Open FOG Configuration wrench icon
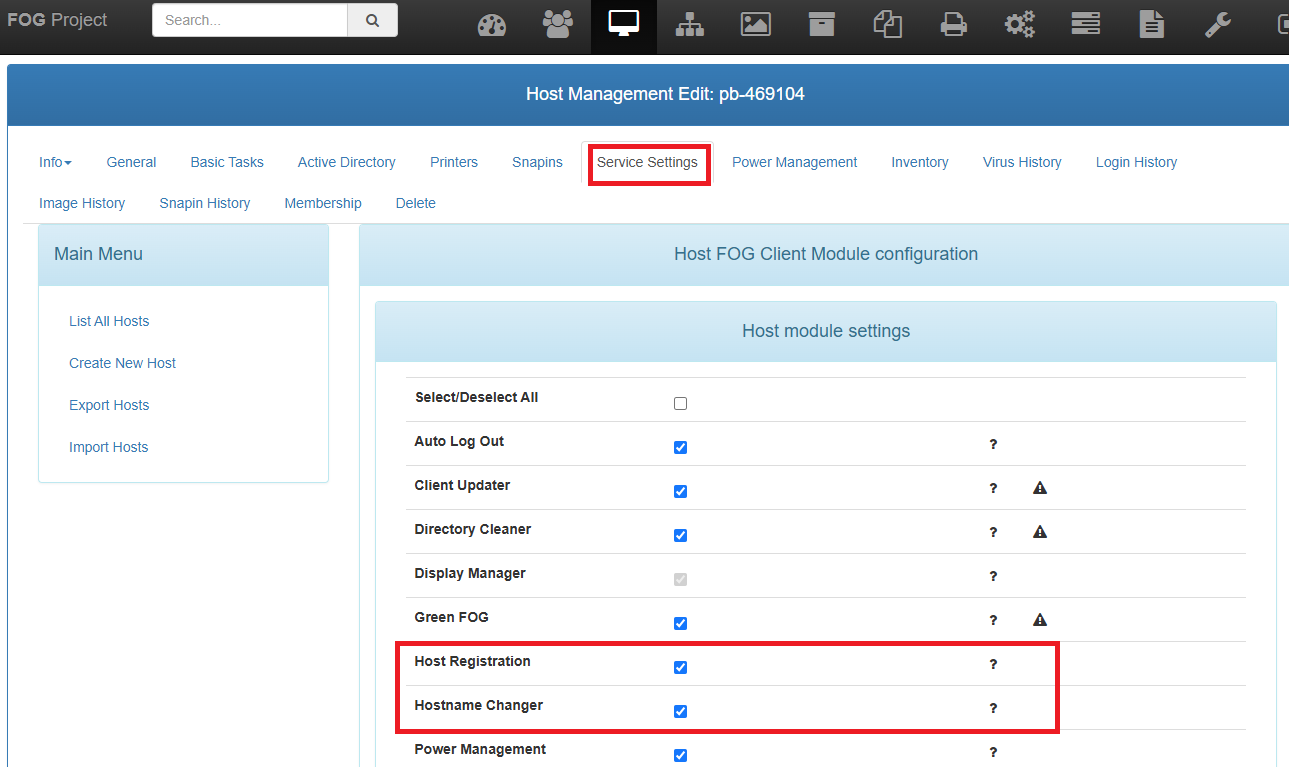Viewport: 1289px width, 767px height. 1218,24
